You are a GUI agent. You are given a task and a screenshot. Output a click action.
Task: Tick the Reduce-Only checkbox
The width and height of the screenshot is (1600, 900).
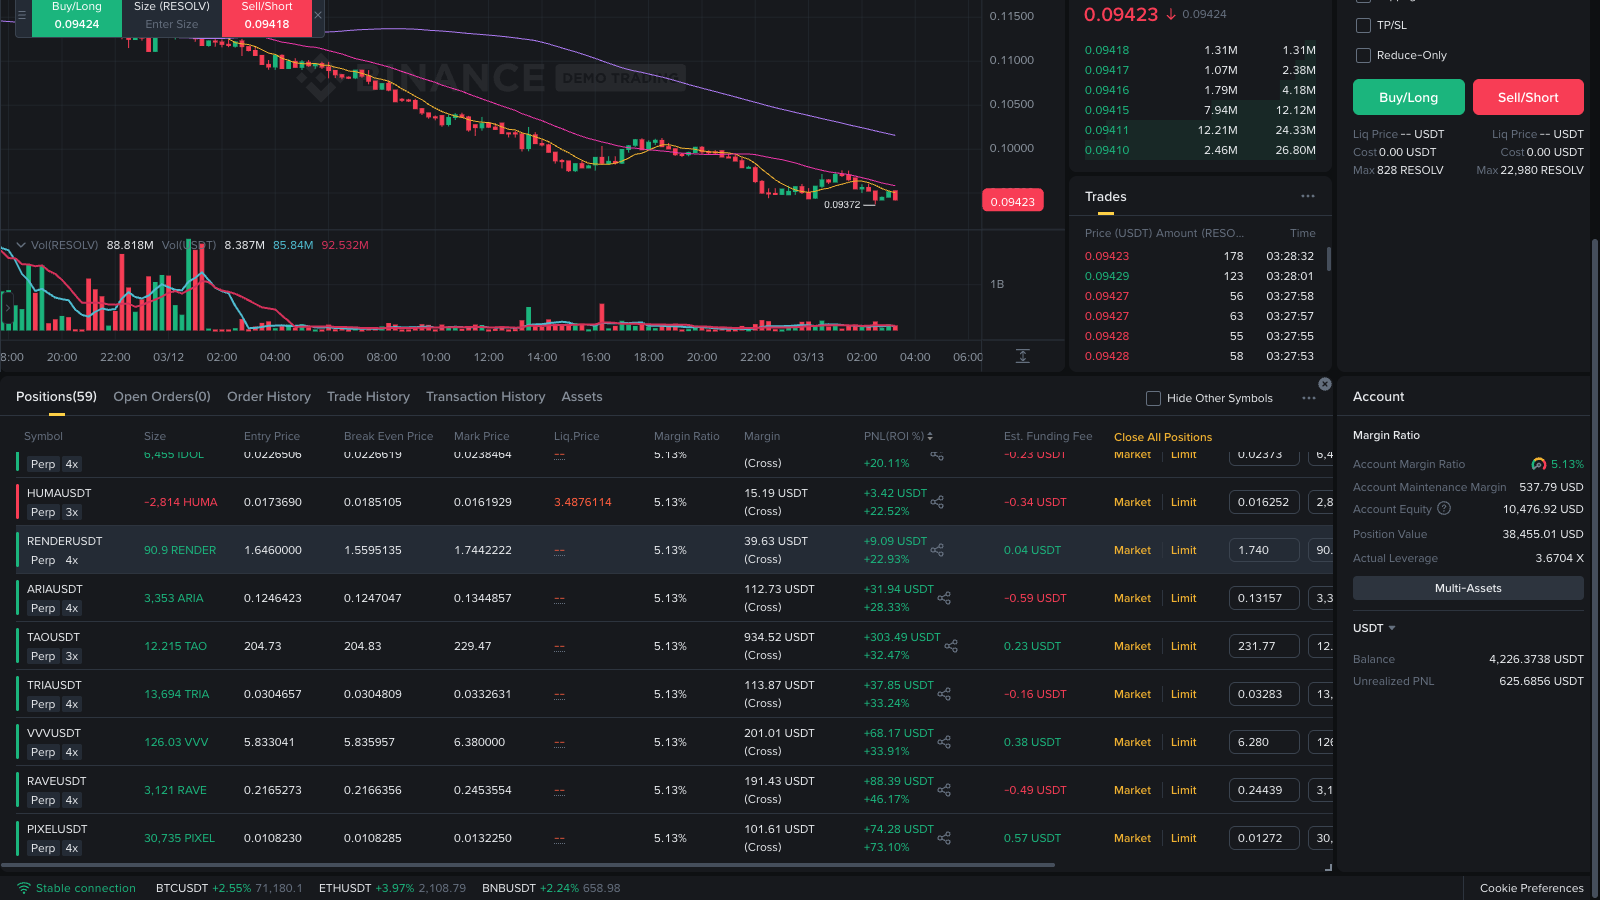click(1363, 55)
